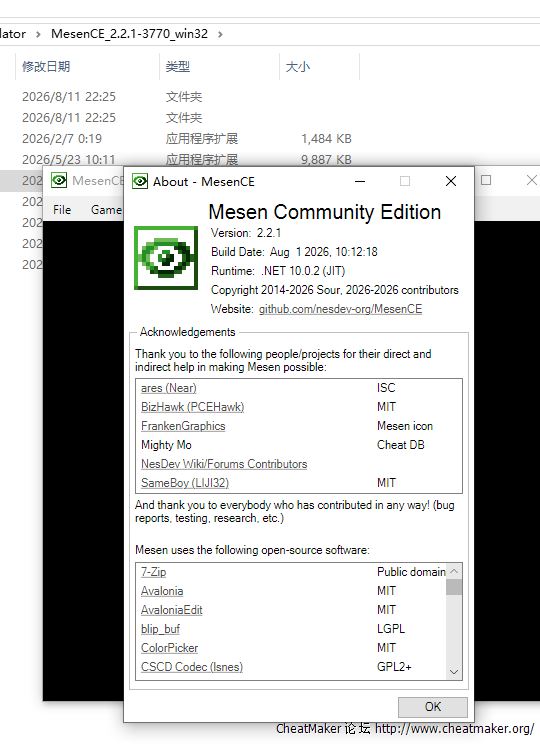The width and height of the screenshot is (540, 744).
Task: Click the scroll up arrow in software list
Action: click(454, 571)
